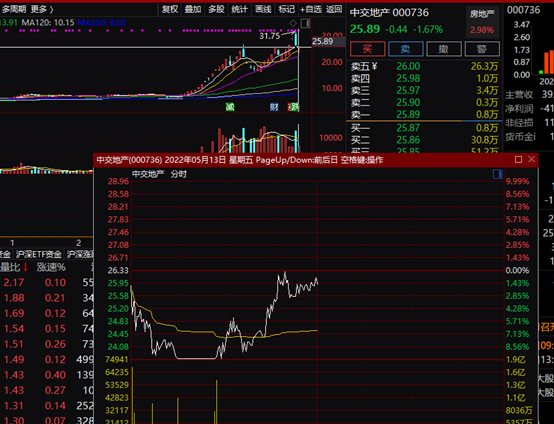Click the blue 卖 sell button

(x=406, y=49)
